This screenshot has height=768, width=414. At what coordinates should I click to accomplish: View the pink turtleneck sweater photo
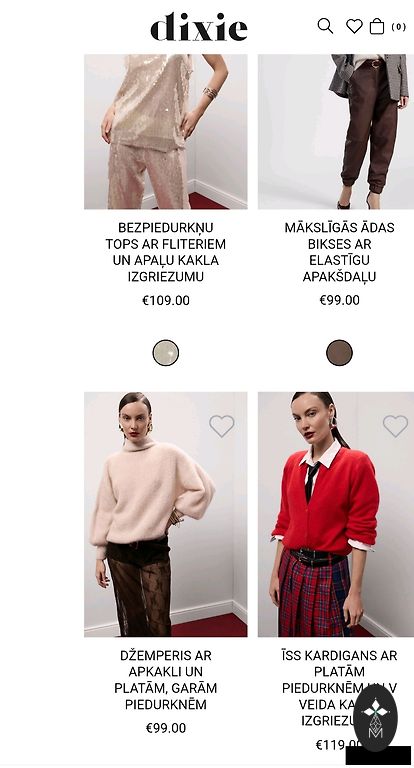(166, 514)
